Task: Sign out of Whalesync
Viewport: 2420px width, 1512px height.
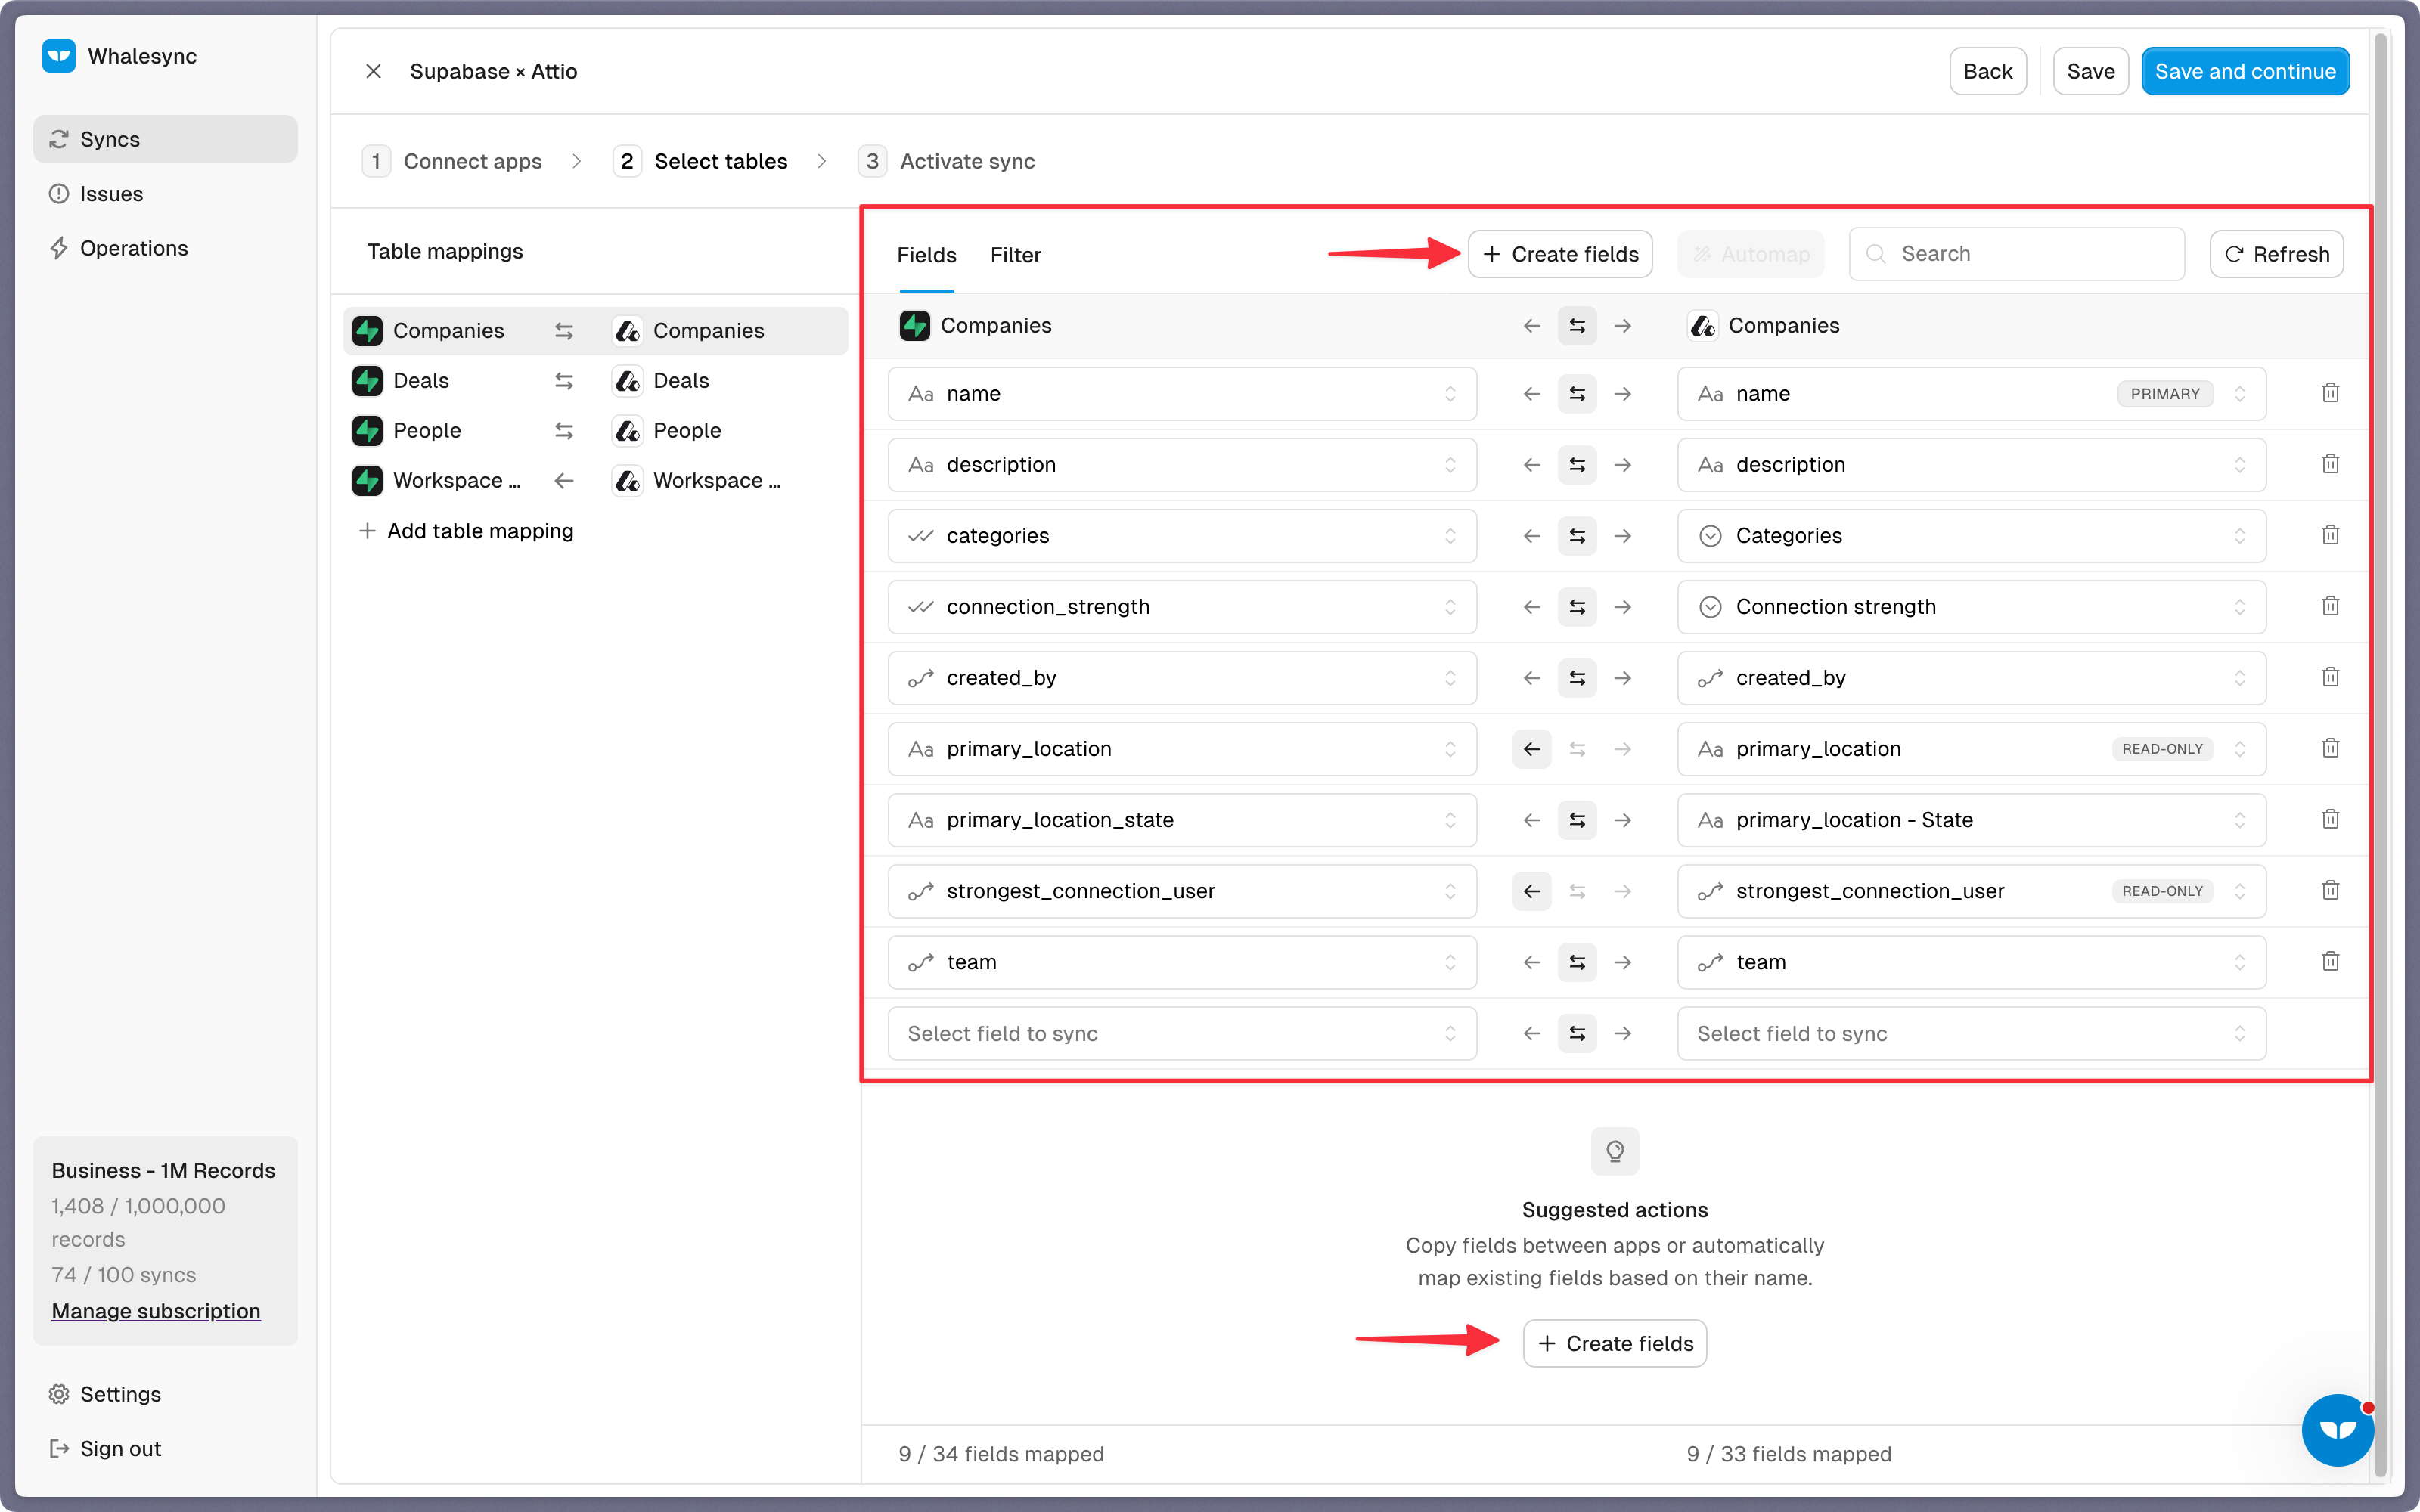Action: tap(165, 1448)
